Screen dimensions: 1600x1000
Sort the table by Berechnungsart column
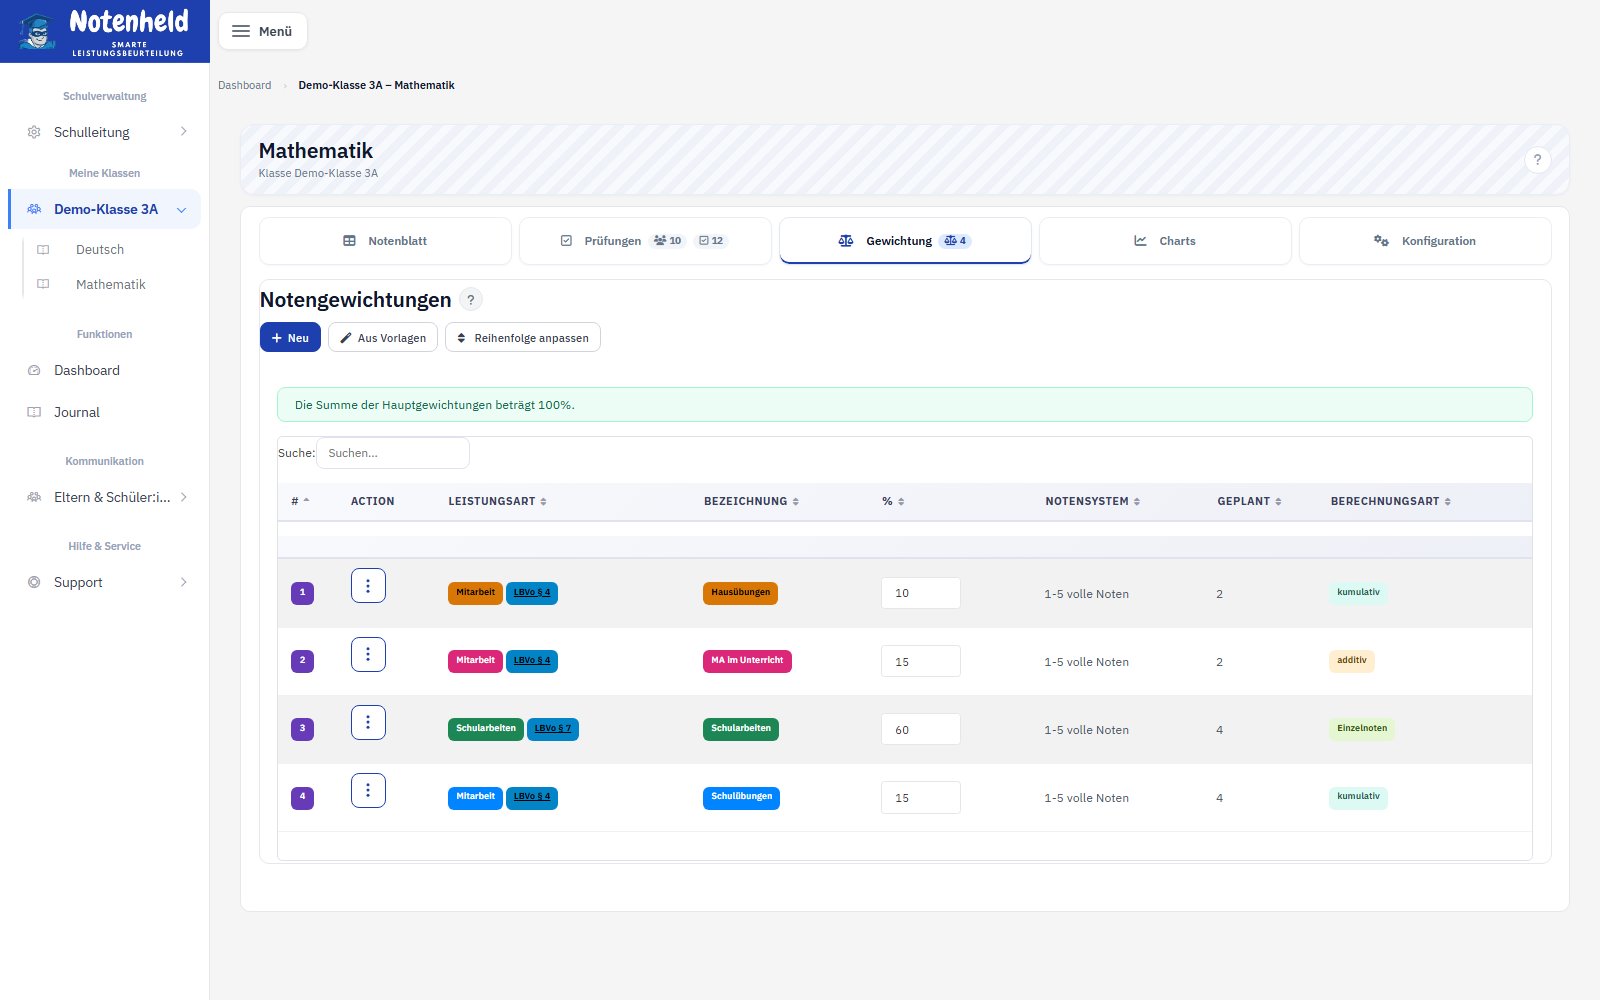[1390, 501]
